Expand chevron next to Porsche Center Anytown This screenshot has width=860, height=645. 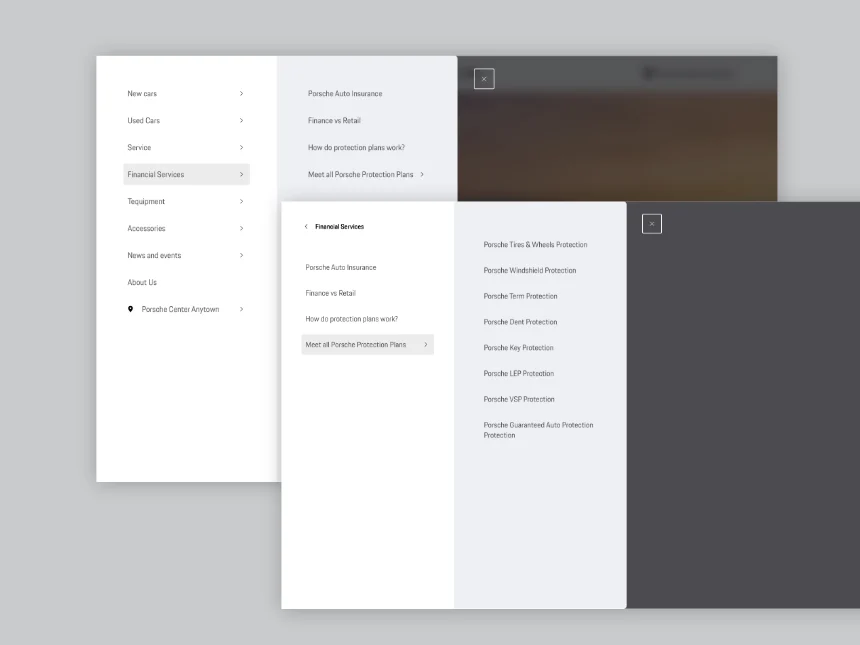click(241, 309)
